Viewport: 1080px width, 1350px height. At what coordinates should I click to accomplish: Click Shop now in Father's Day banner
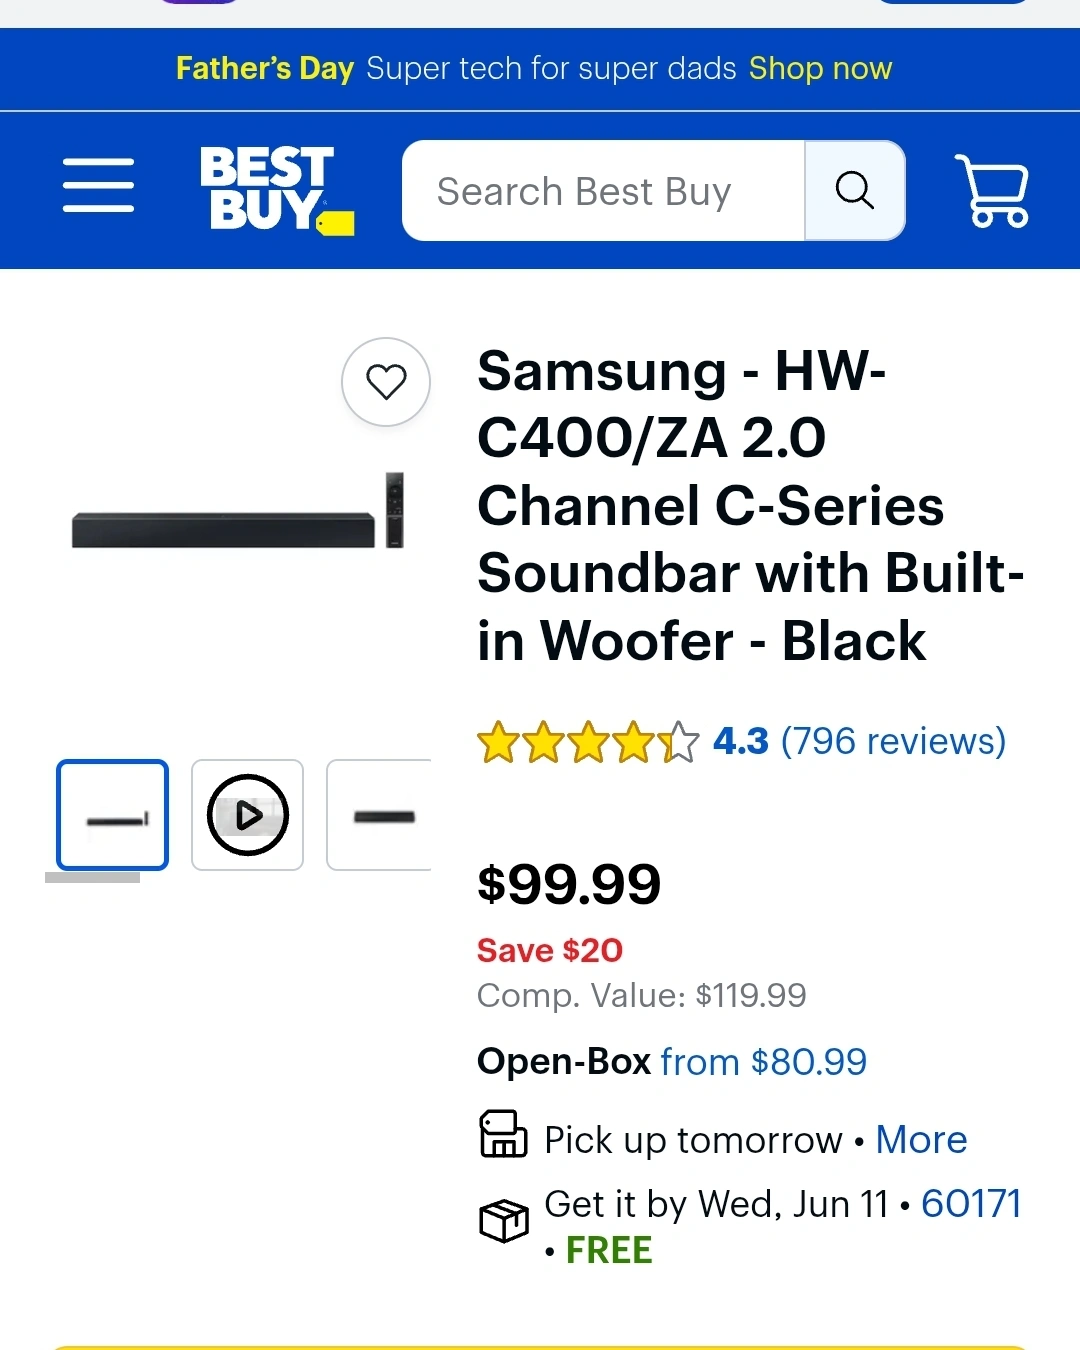[820, 68]
